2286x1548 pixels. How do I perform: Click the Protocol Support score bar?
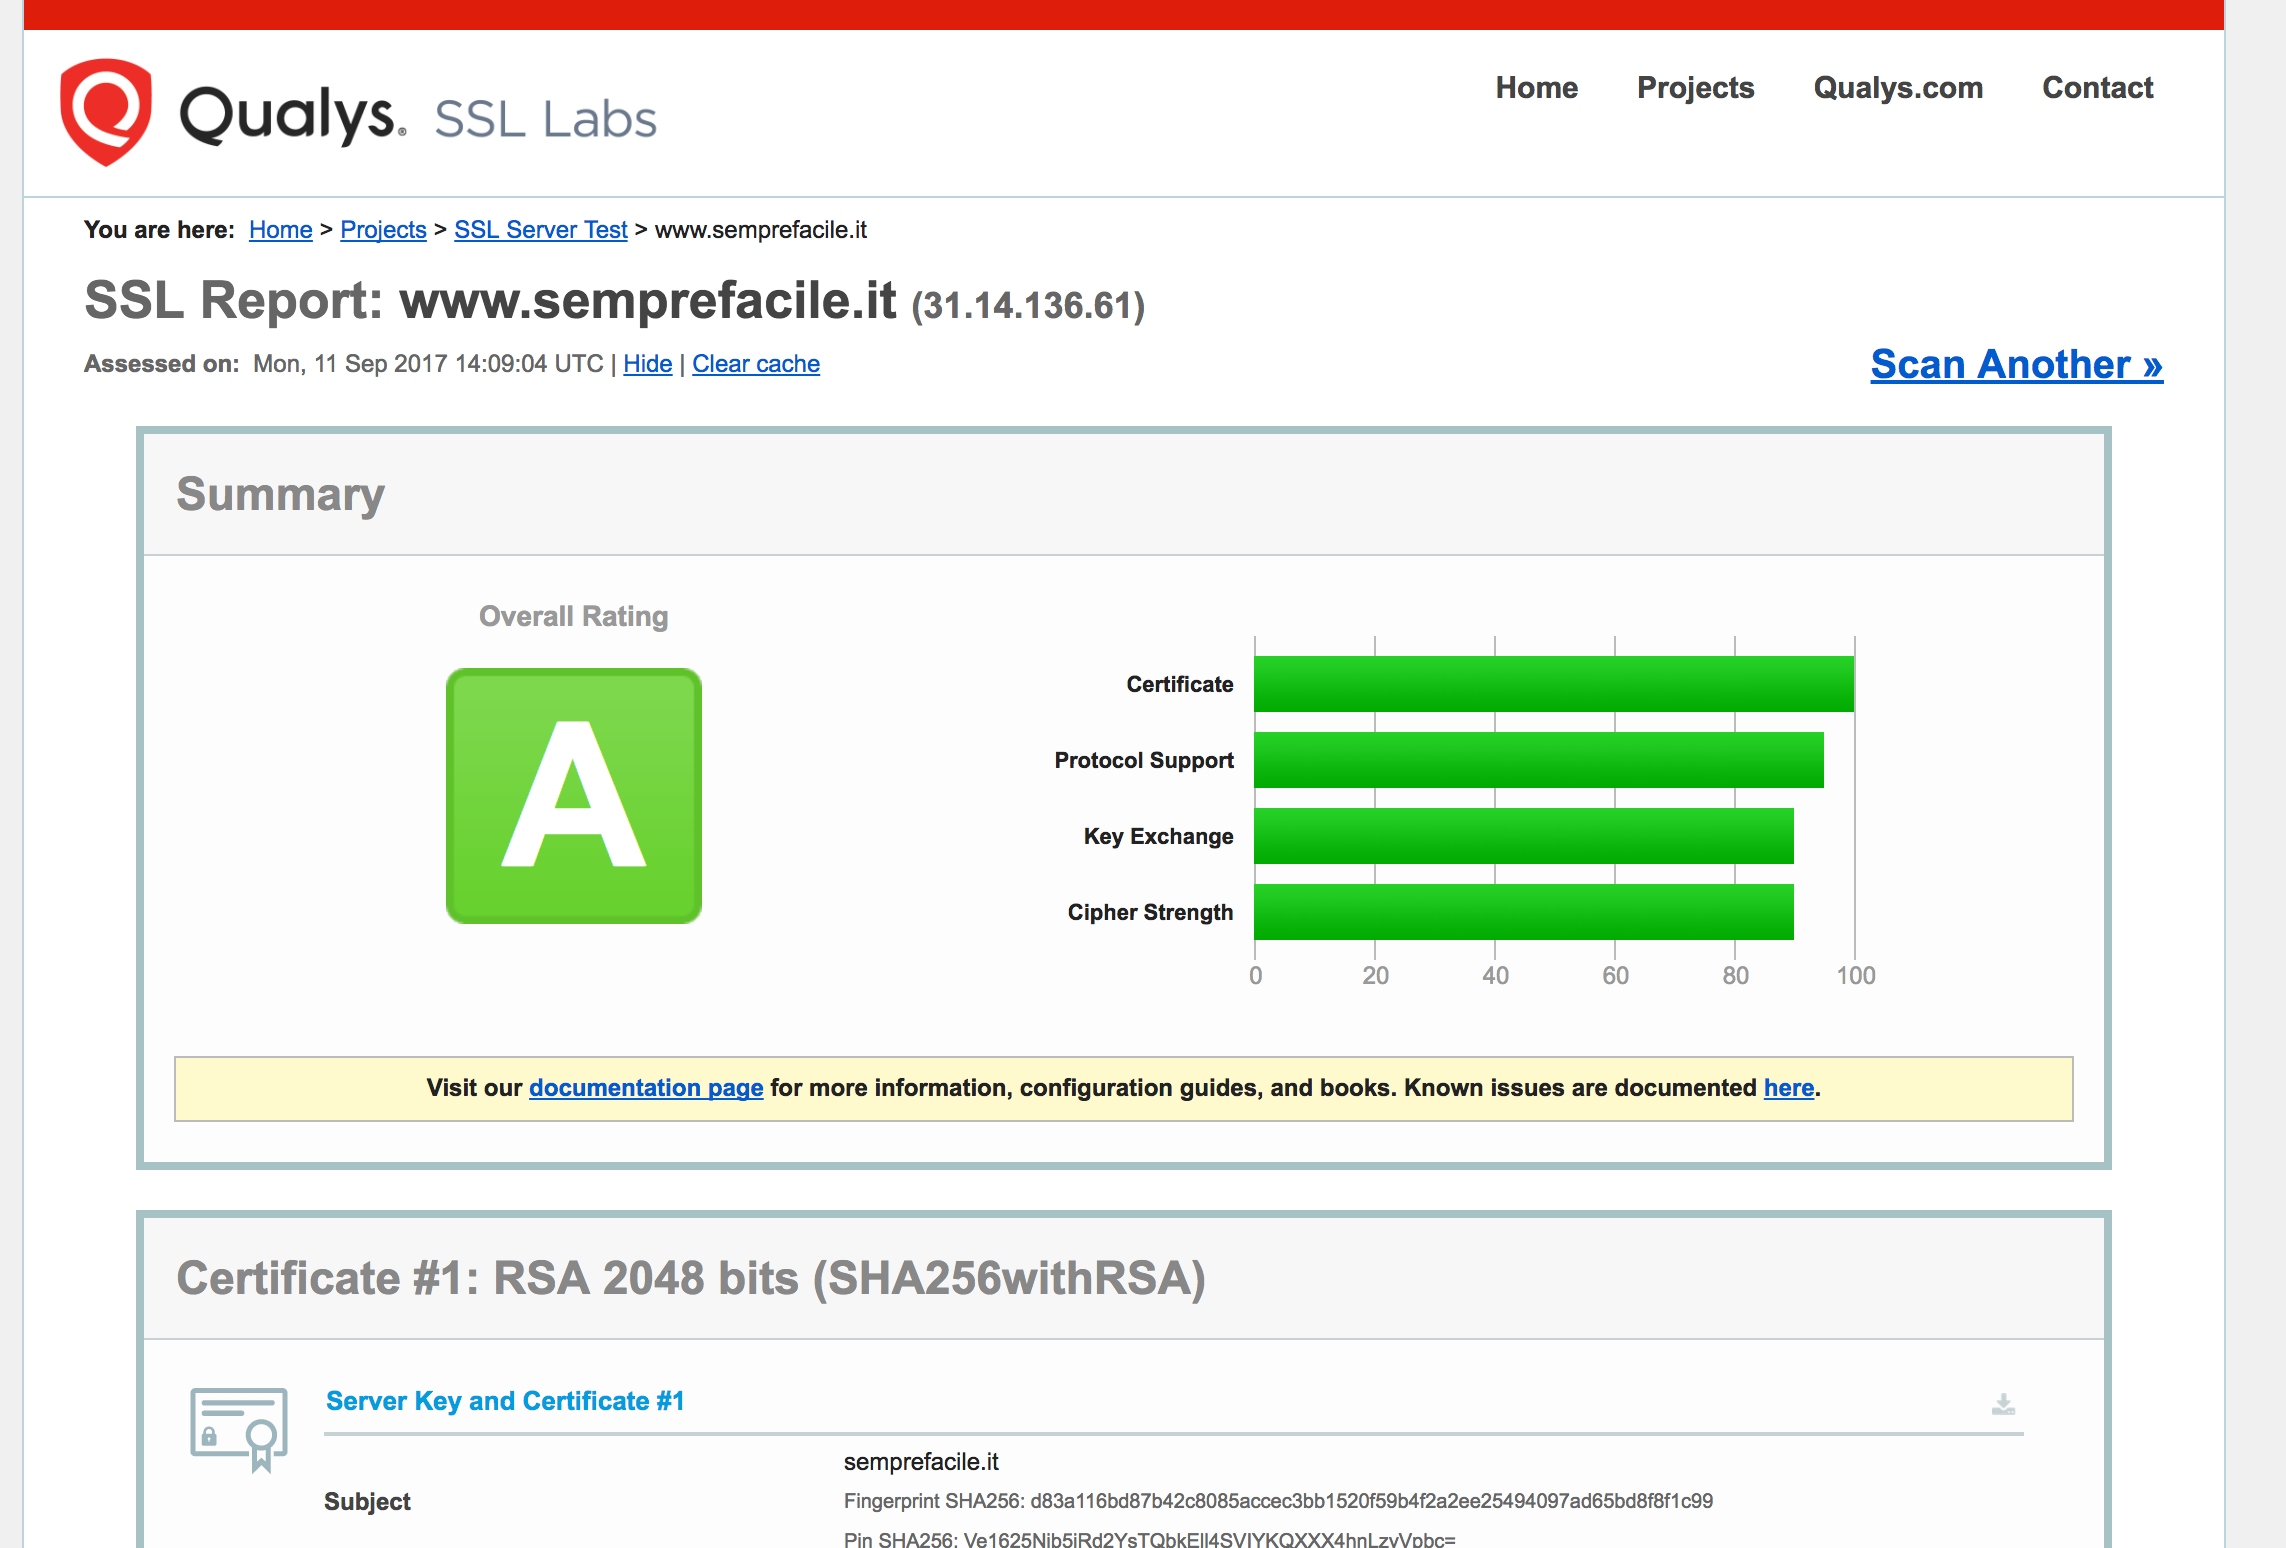(x=1539, y=760)
